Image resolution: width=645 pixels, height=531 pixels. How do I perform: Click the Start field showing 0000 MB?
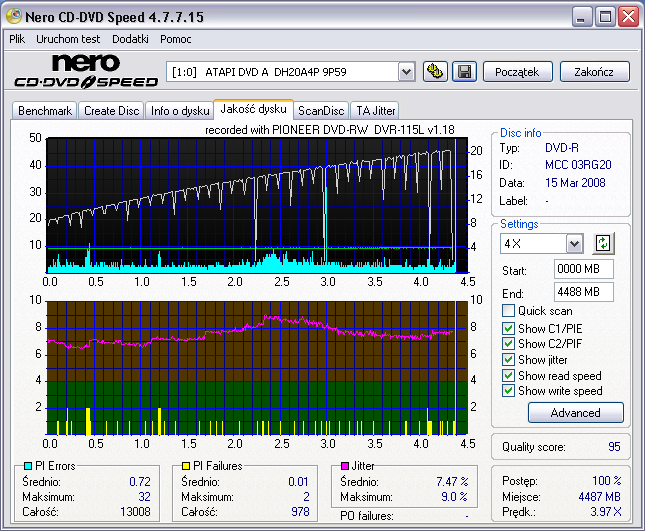click(x=583, y=269)
